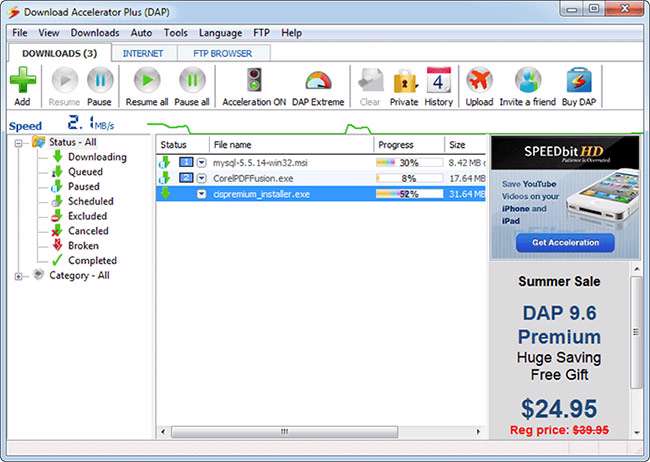Switch to the FTP BROWSER tab
Screen dimensions: 650x462
click(x=223, y=53)
